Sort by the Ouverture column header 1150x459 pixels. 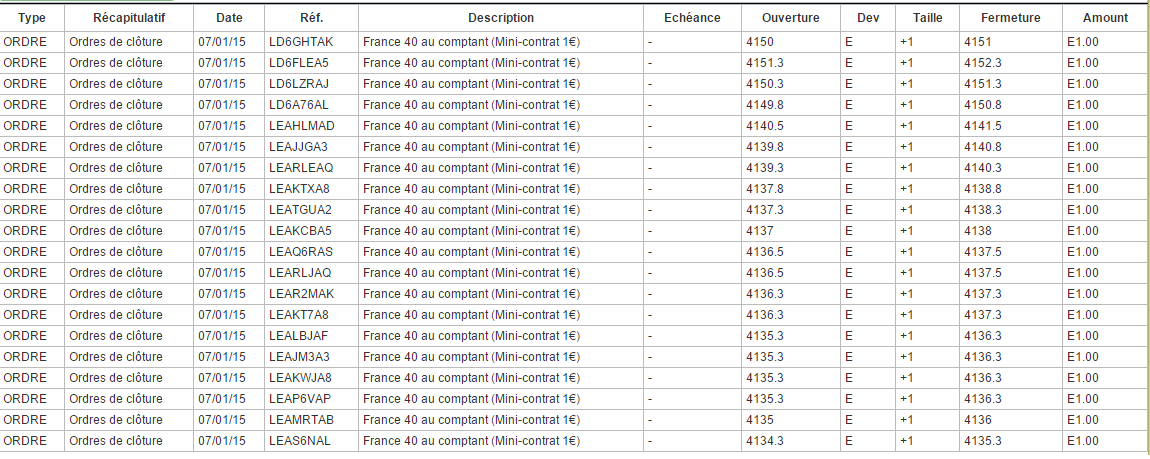(x=790, y=18)
